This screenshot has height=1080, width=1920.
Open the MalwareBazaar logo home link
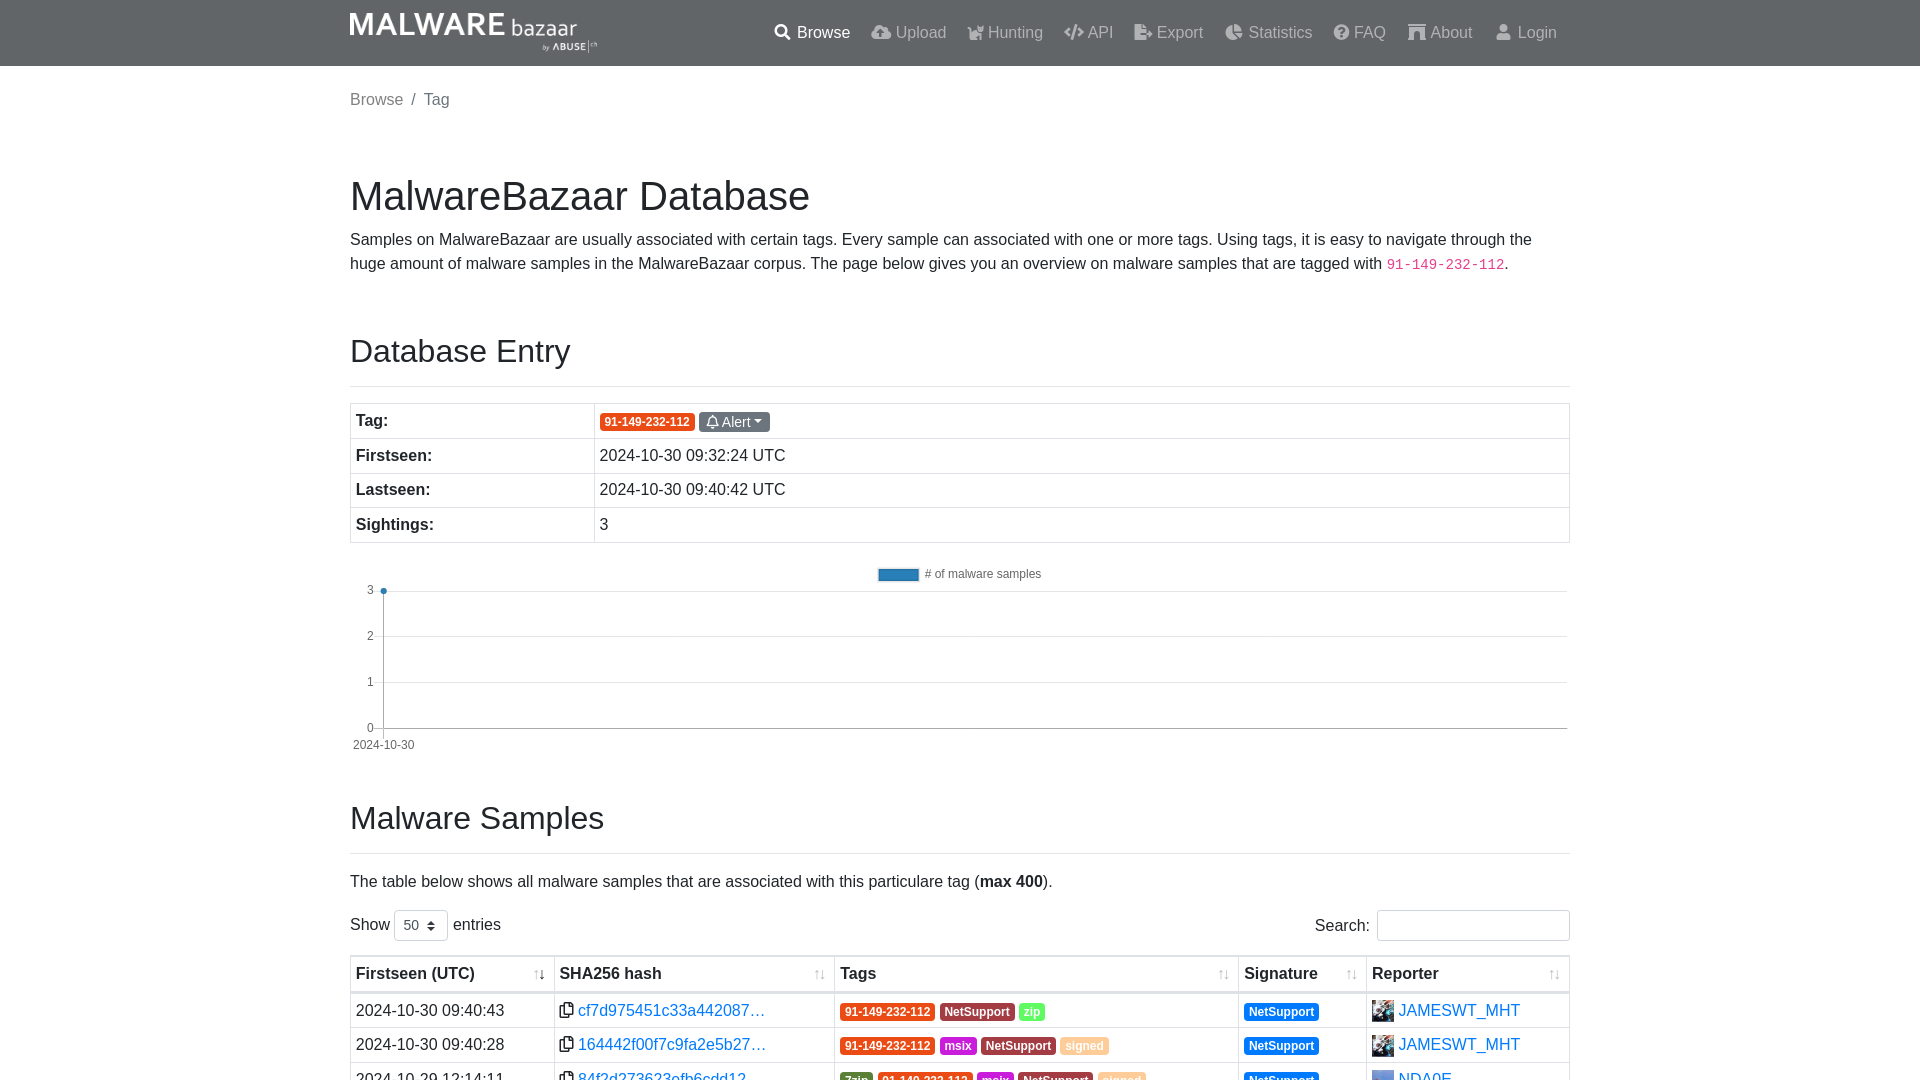tap(473, 32)
